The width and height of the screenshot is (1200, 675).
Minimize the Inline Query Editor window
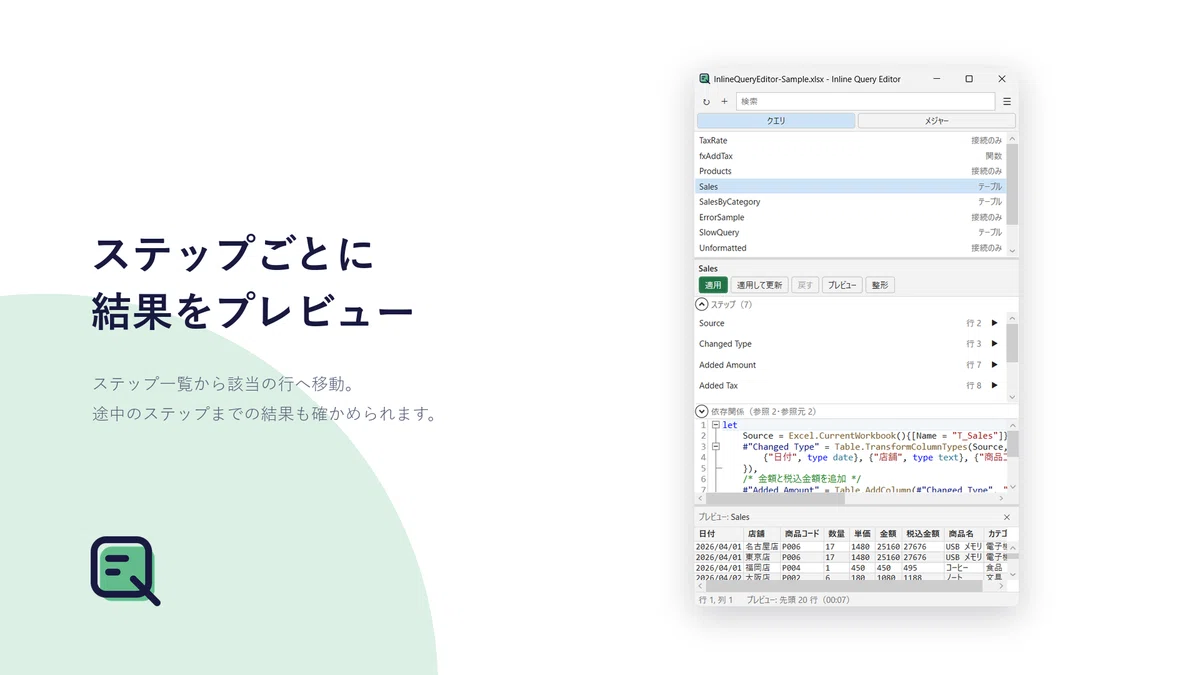click(937, 79)
